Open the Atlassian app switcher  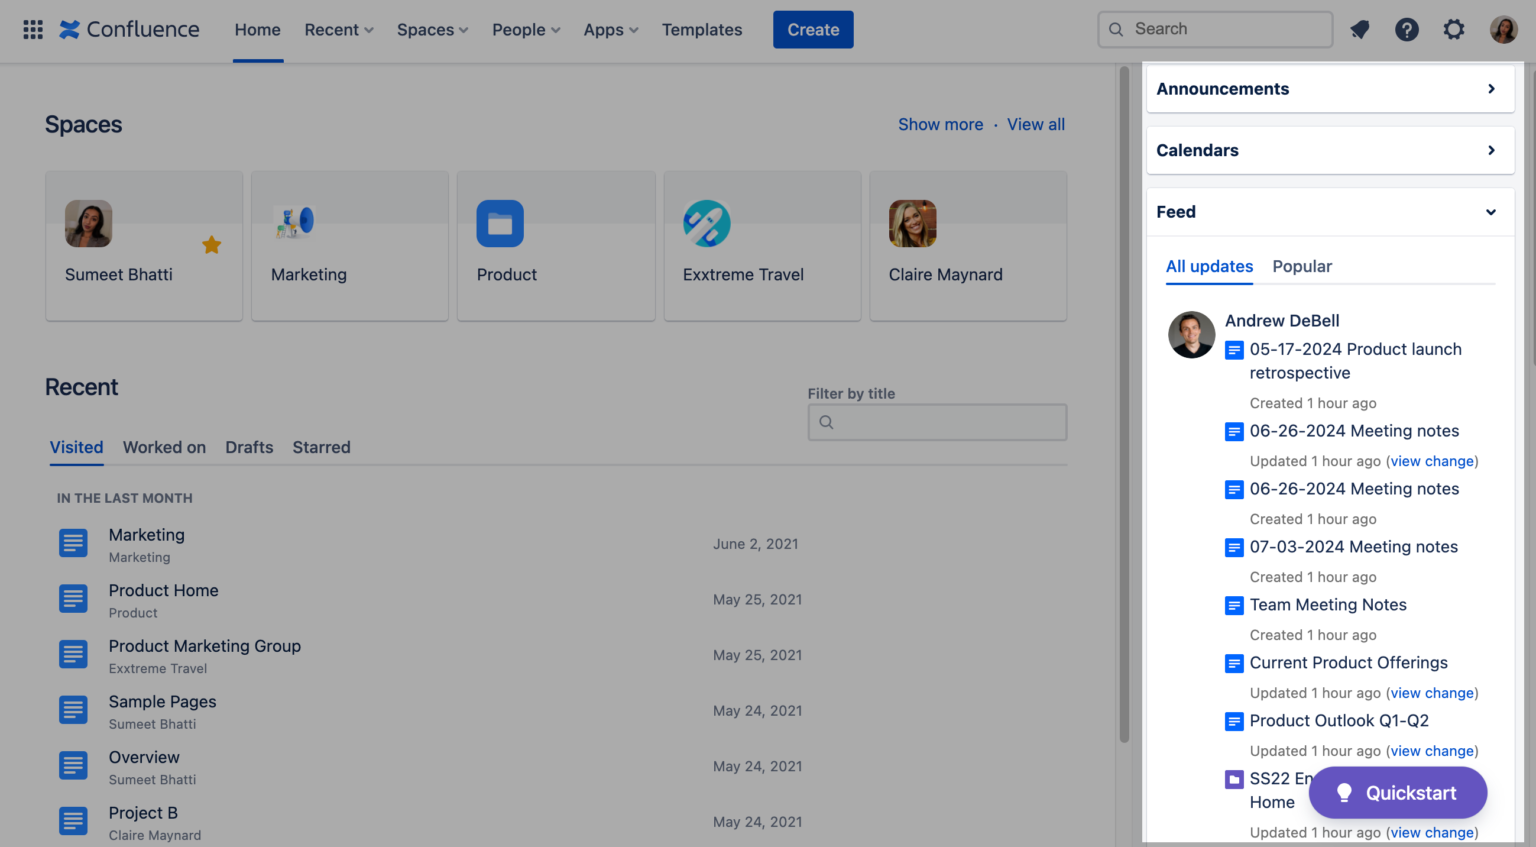pos(32,29)
